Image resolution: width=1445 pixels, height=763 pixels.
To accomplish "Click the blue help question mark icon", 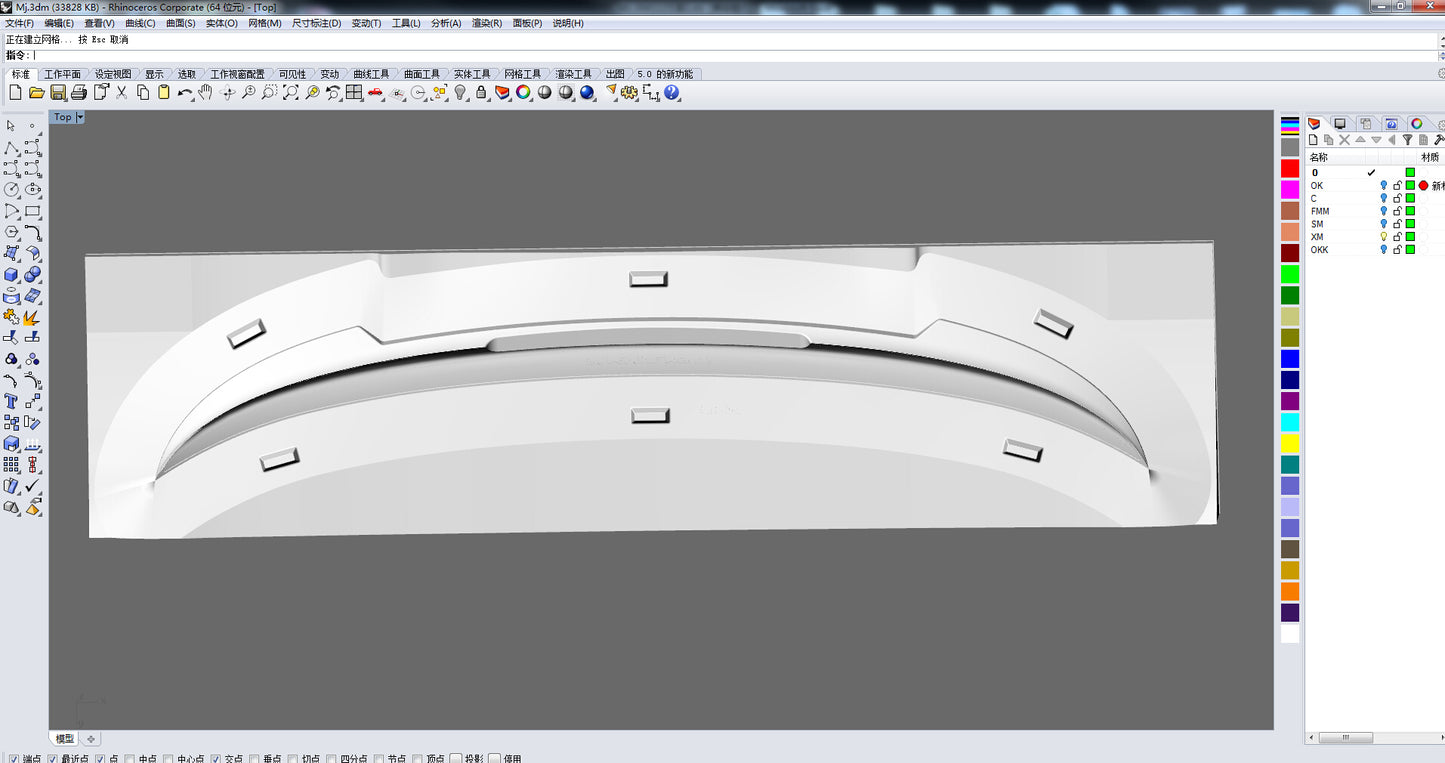I will click(x=671, y=92).
